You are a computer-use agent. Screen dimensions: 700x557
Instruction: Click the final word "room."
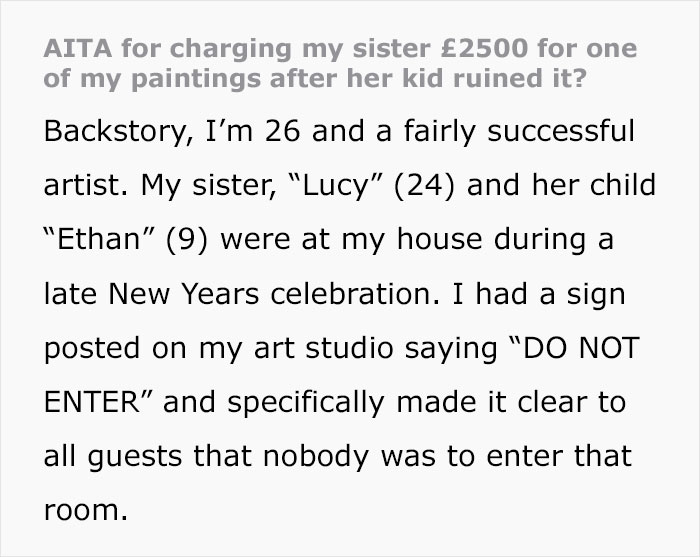tap(86, 512)
